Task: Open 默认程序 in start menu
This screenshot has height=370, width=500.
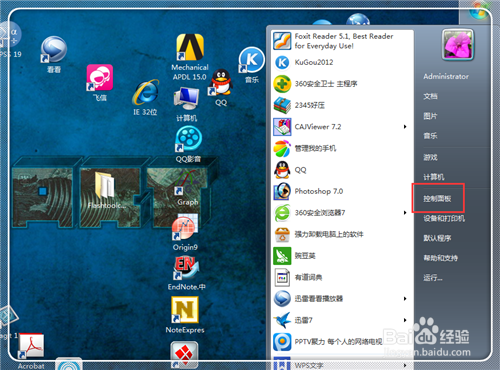Action: click(437, 238)
